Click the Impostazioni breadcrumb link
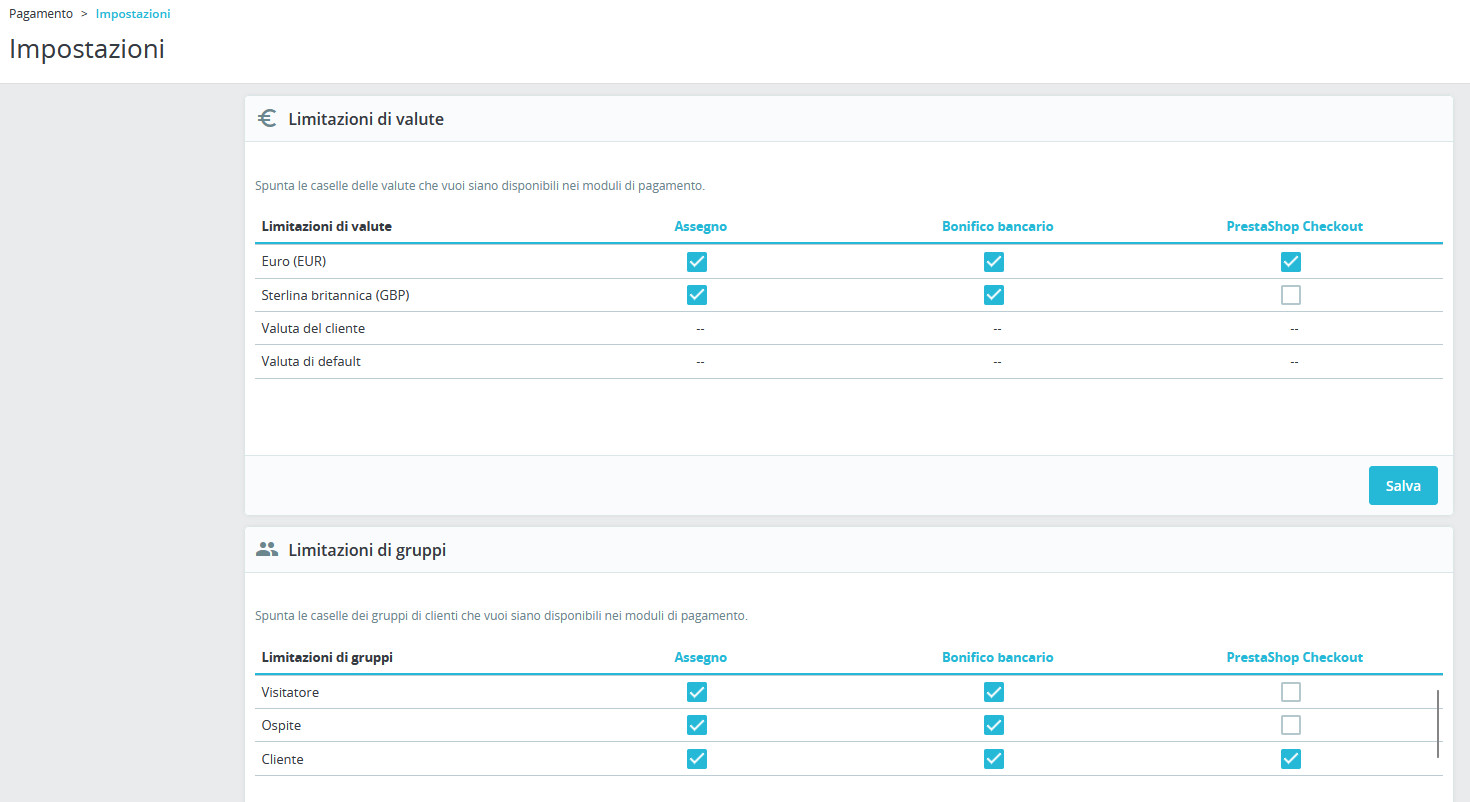The image size is (1470, 802). [133, 14]
